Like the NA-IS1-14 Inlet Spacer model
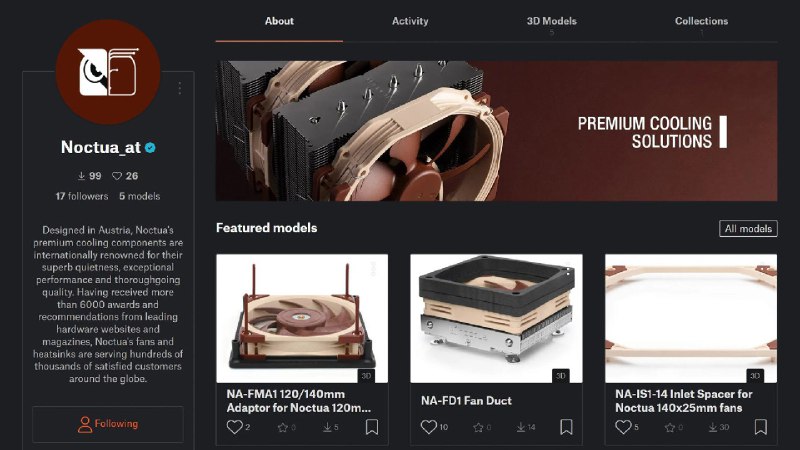This screenshot has height=450, width=800. (623, 427)
